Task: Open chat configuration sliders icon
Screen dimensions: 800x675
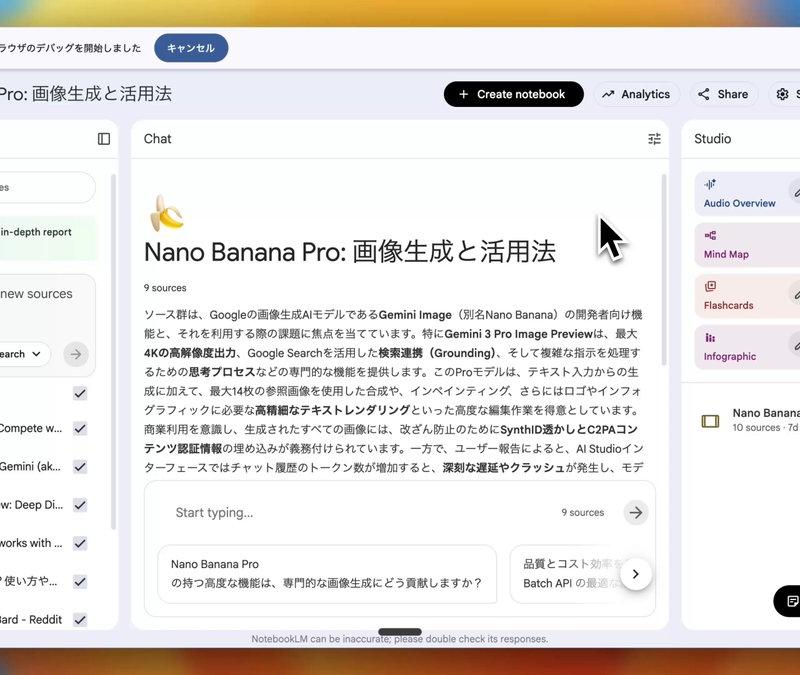Action: coord(654,139)
